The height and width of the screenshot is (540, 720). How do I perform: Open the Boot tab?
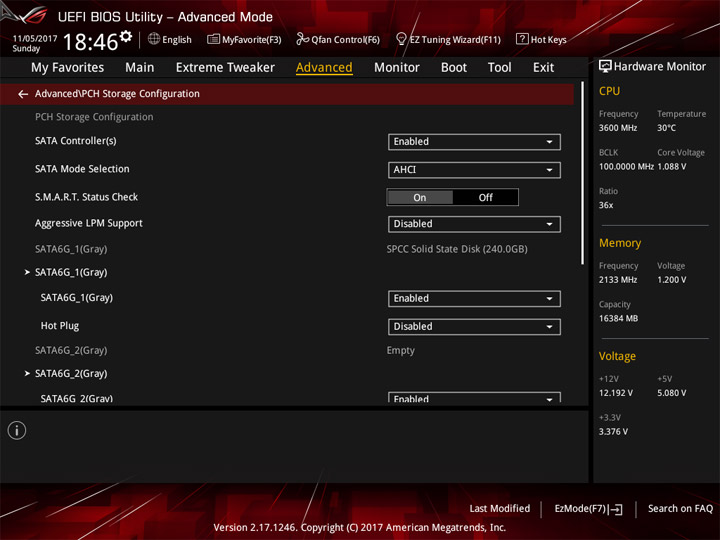pyautogui.click(x=454, y=68)
